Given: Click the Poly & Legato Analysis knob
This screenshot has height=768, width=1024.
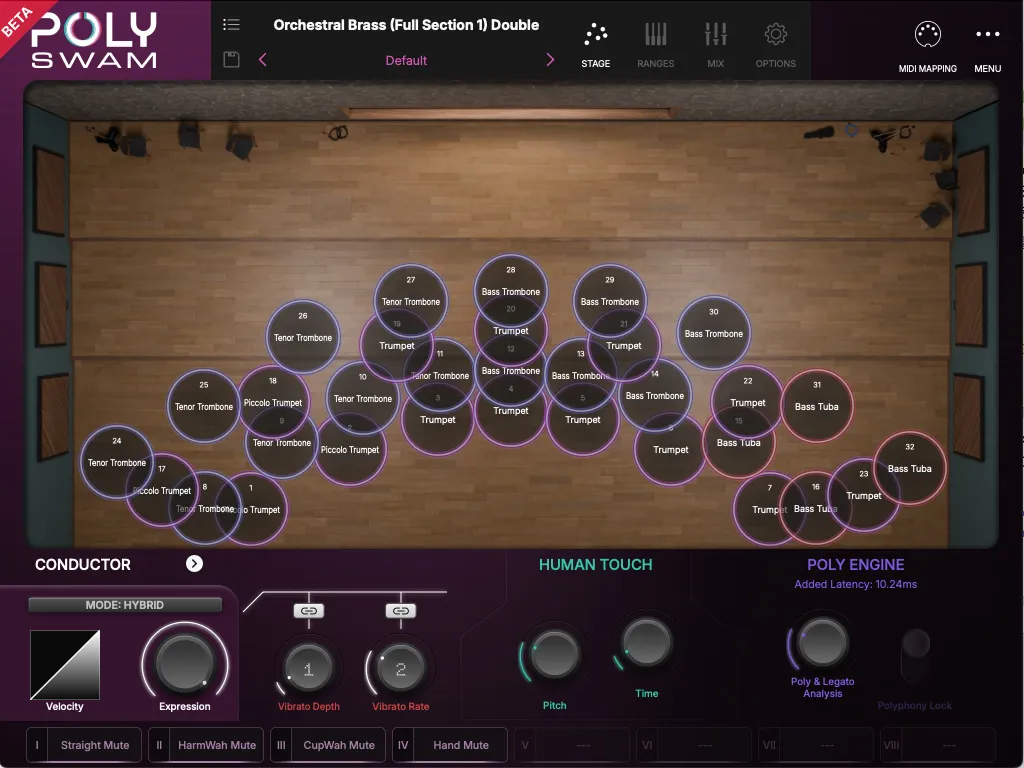Looking at the screenshot, I should (x=823, y=642).
